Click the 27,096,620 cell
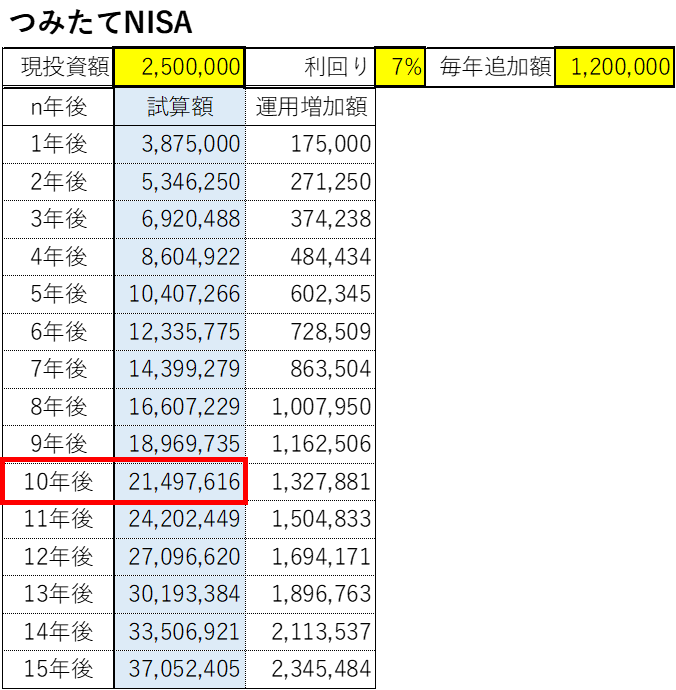This screenshot has height=690, width=676. (x=180, y=557)
